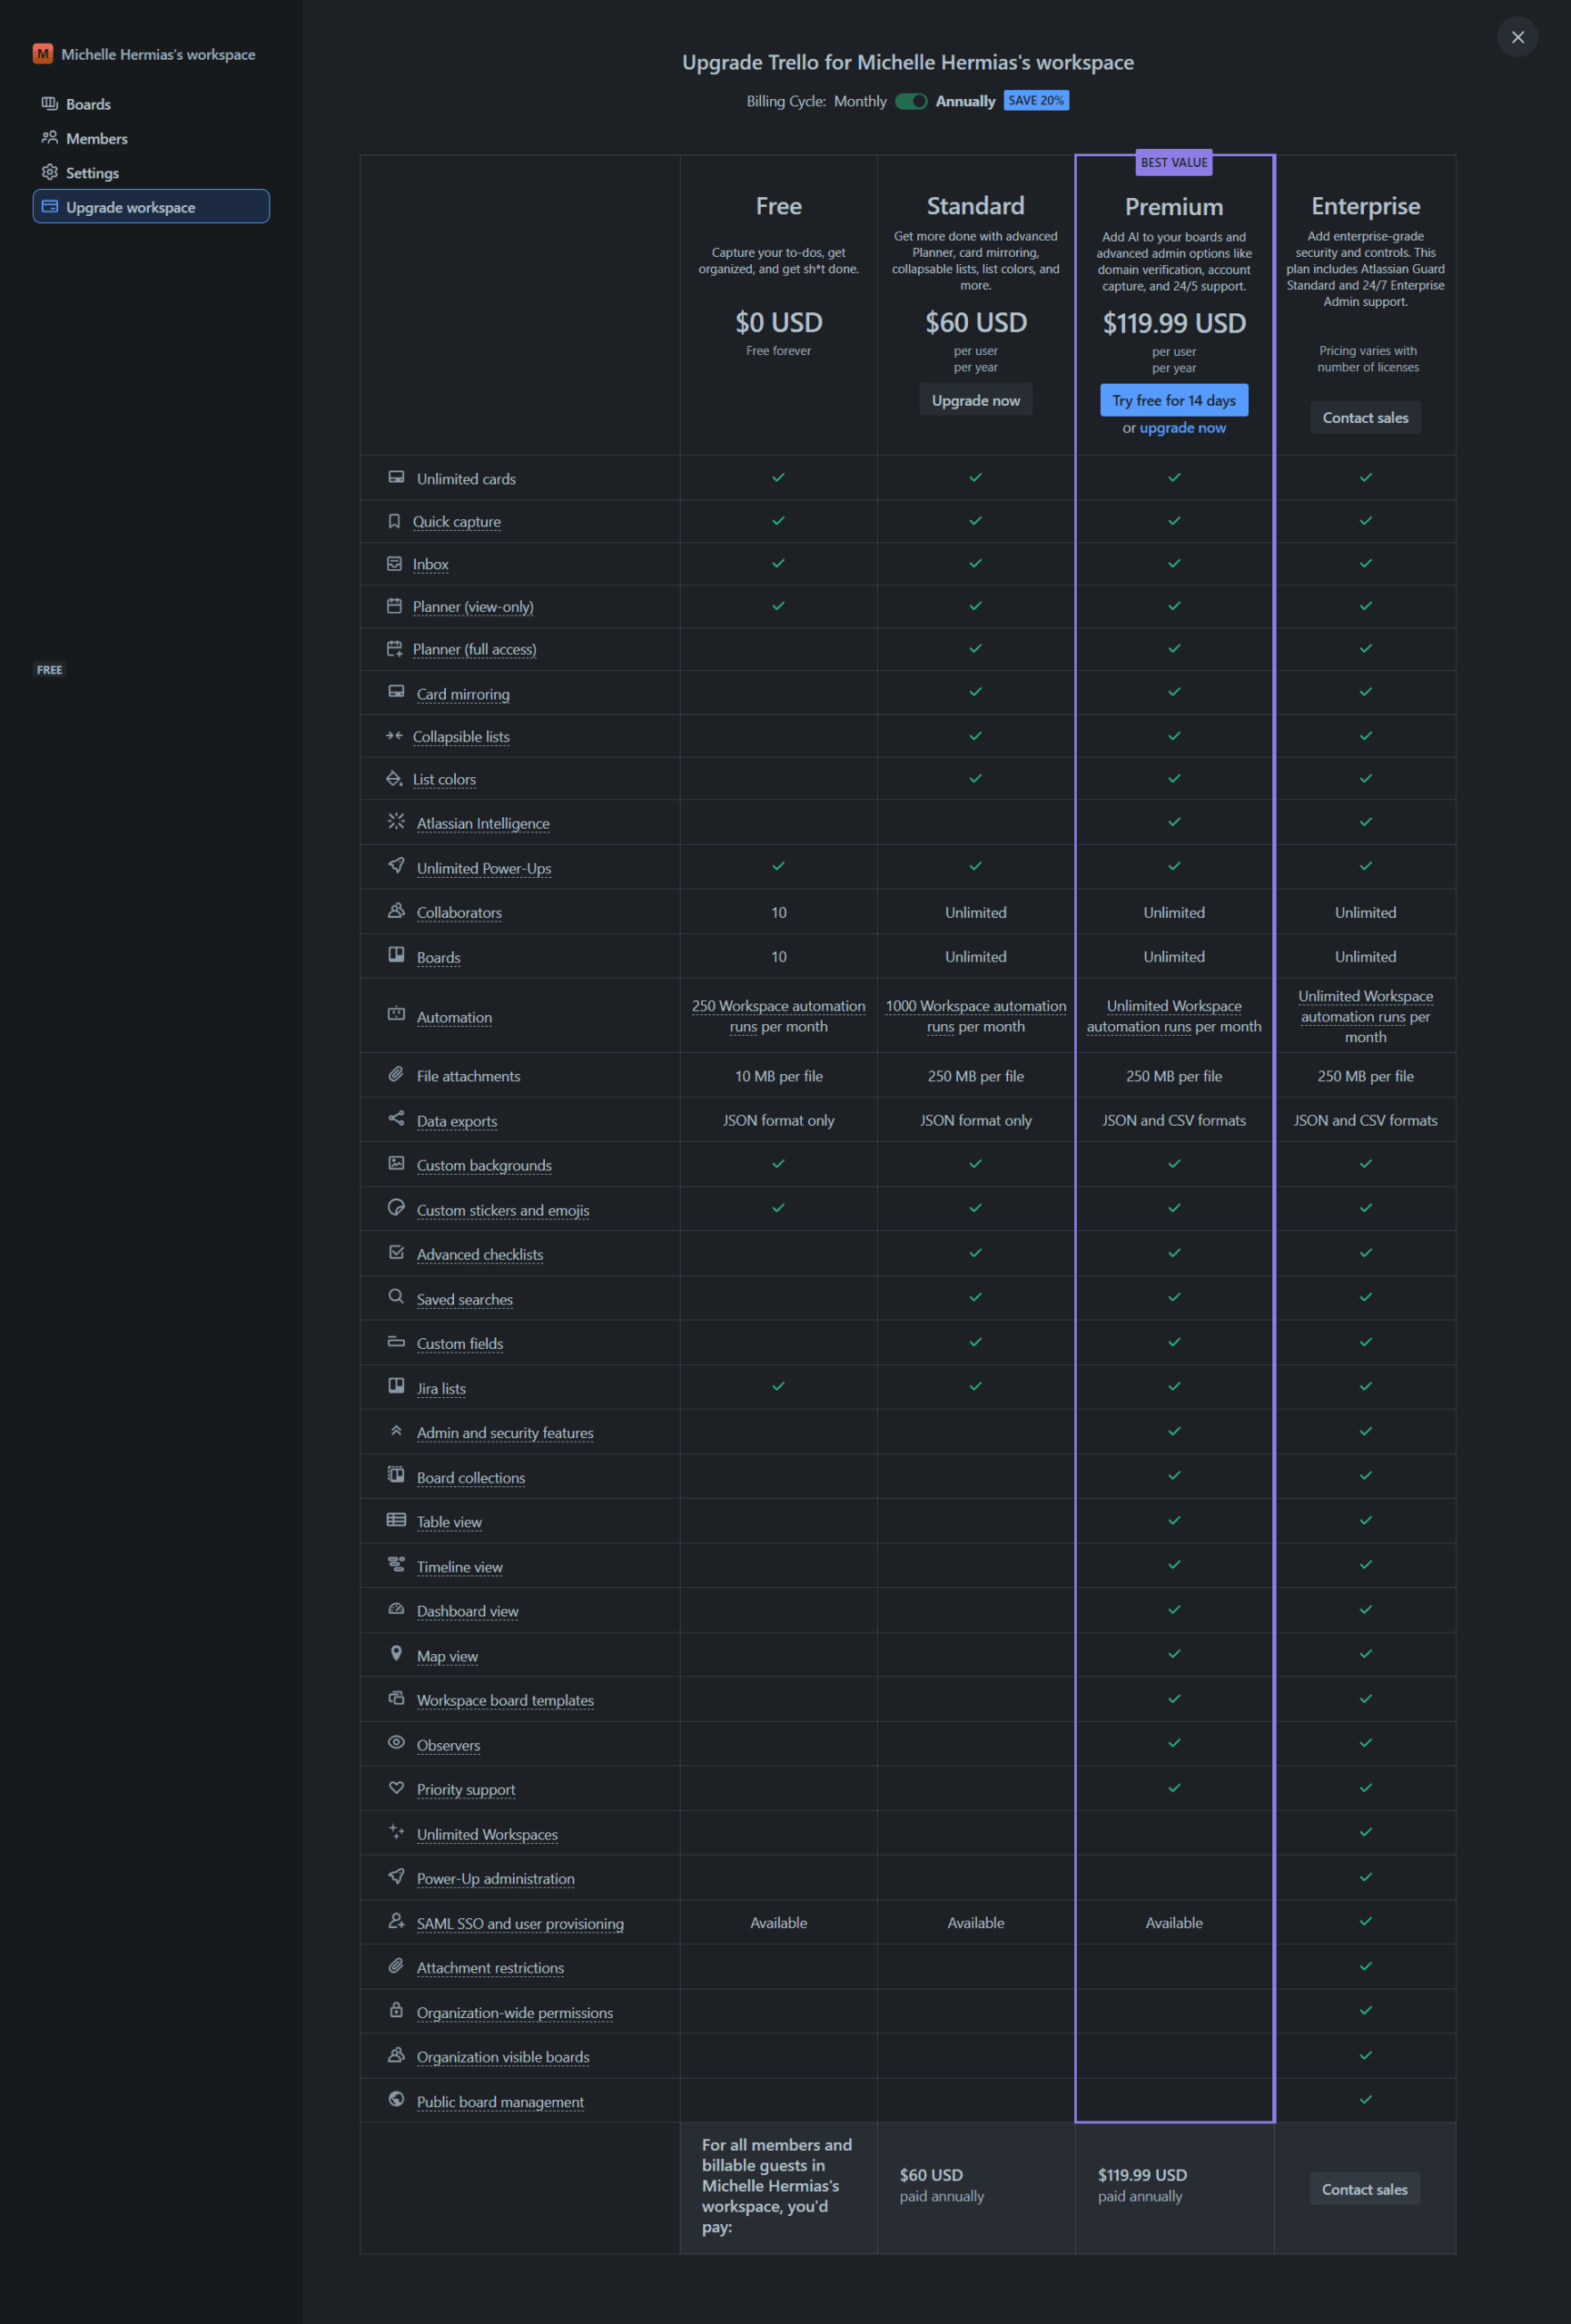Click the Dashboard view gauge icon
Image resolution: width=1571 pixels, height=2324 pixels.
coord(396,1609)
